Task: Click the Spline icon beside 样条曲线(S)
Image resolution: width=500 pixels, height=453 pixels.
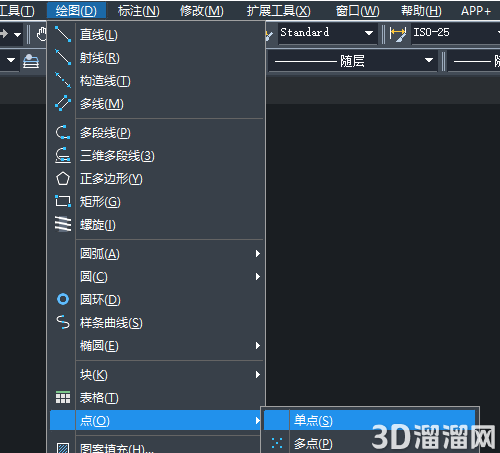Action: coord(63,322)
